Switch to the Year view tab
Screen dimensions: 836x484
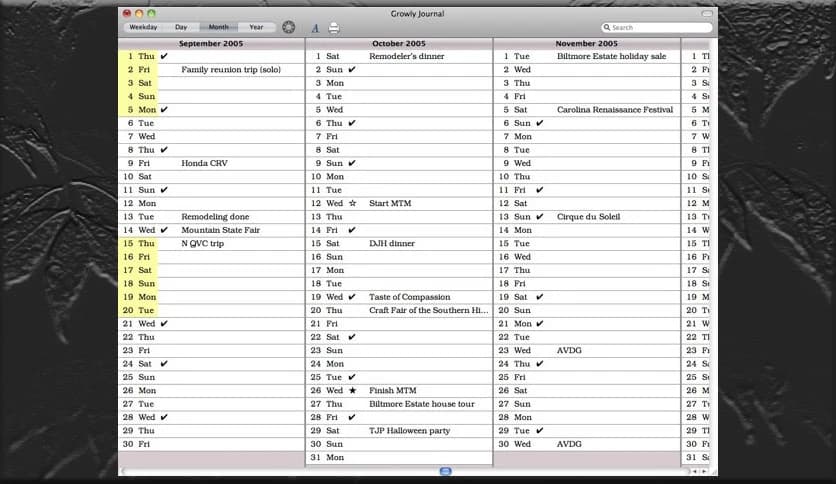[x=256, y=27]
